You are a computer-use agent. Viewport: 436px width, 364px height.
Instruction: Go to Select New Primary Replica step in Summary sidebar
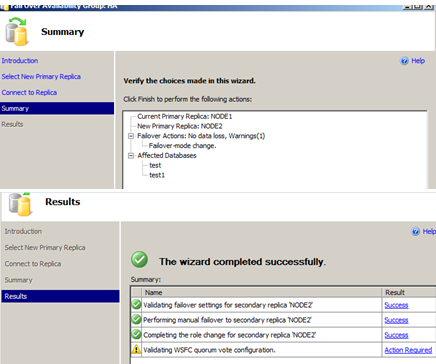(41, 77)
